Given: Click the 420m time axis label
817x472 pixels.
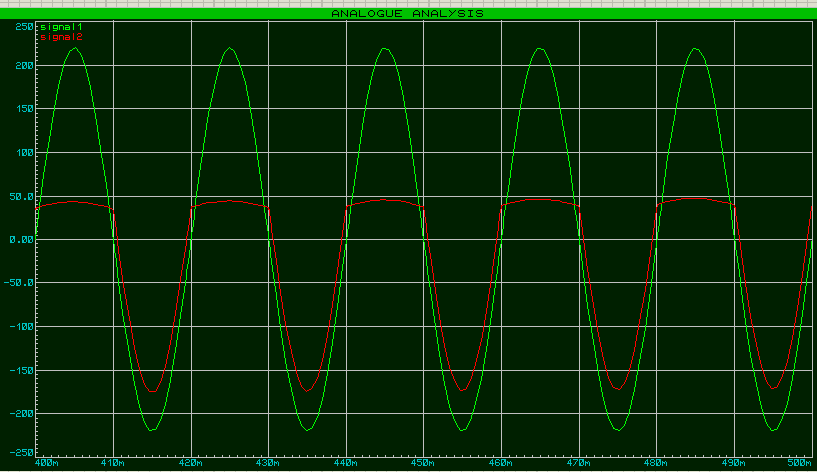Looking at the screenshot, I should (x=190, y=463).
